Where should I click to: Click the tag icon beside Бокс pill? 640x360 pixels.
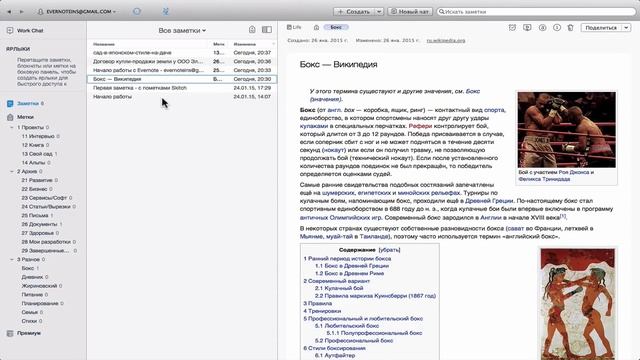(x=316, y=27)
